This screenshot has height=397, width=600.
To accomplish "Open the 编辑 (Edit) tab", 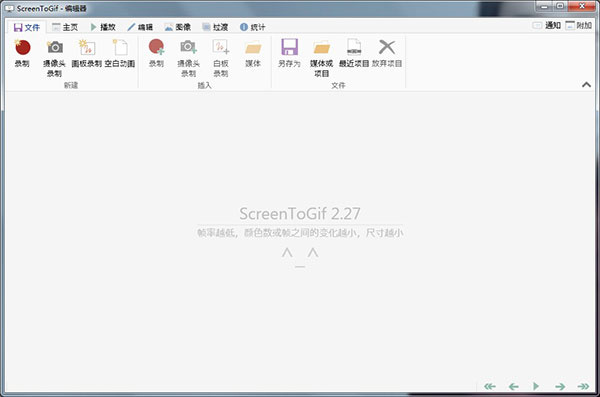I will 140,27.
